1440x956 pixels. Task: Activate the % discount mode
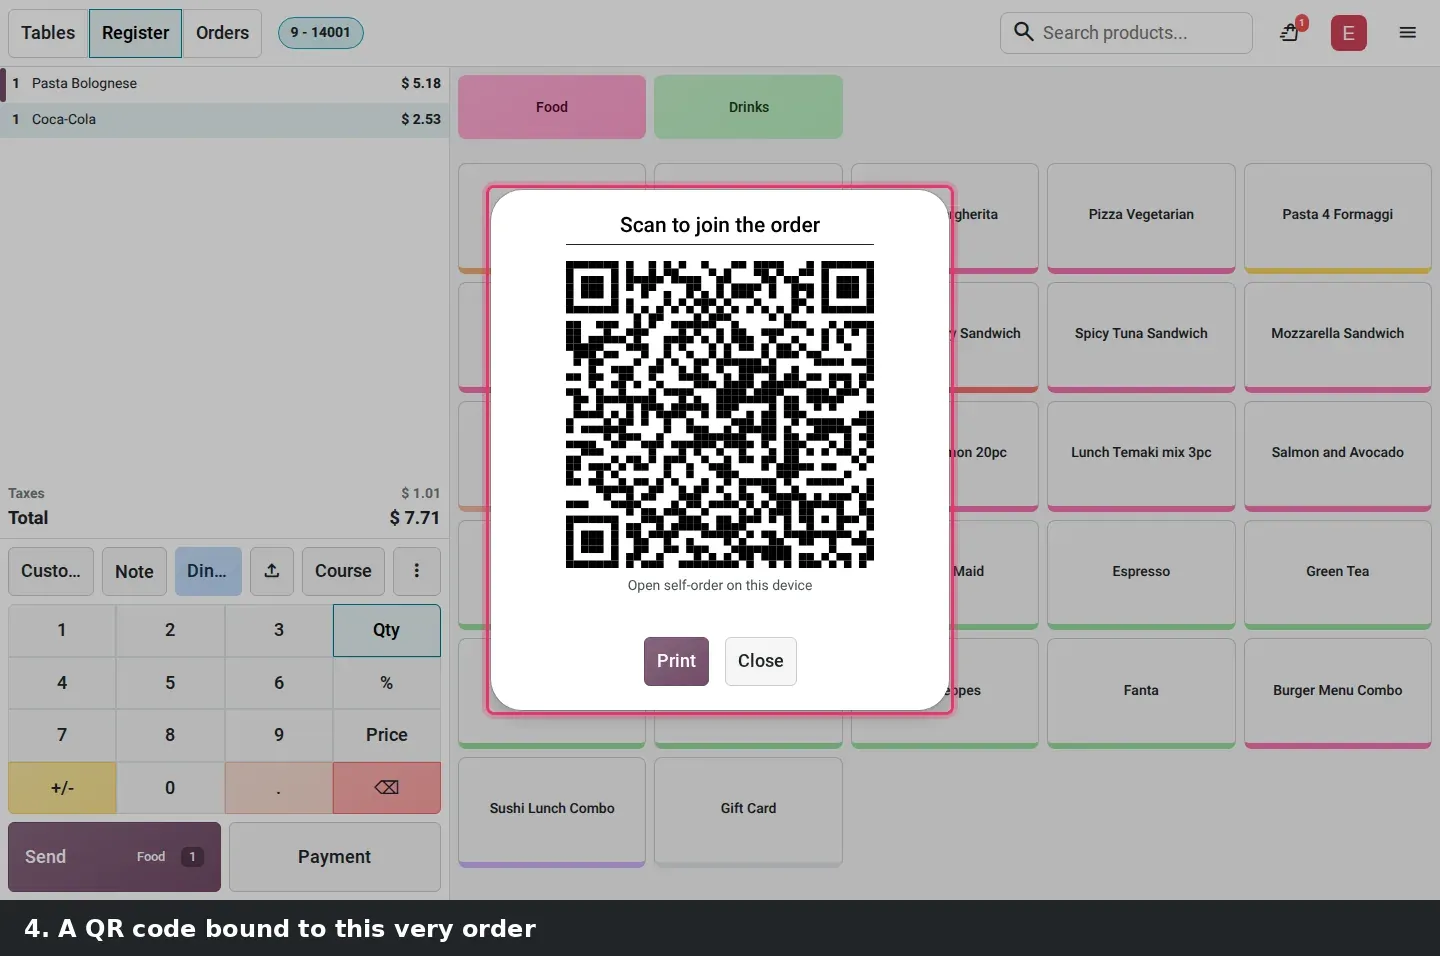click(387, 683)
